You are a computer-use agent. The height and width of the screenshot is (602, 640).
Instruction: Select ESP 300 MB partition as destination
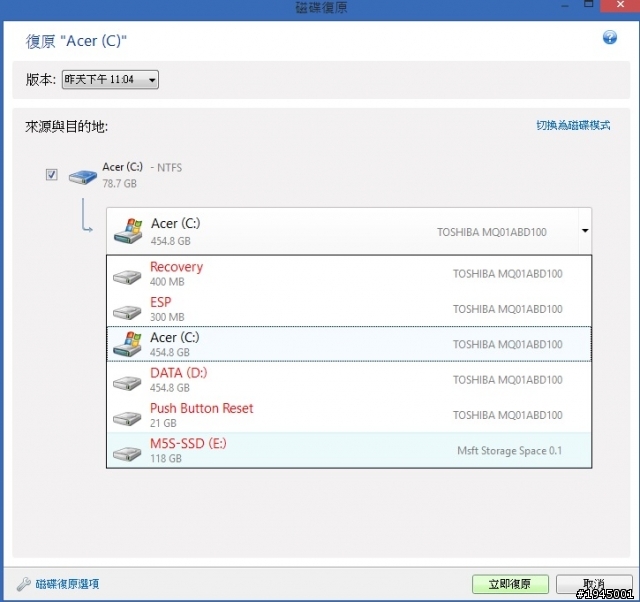click(x=349, y=309)
